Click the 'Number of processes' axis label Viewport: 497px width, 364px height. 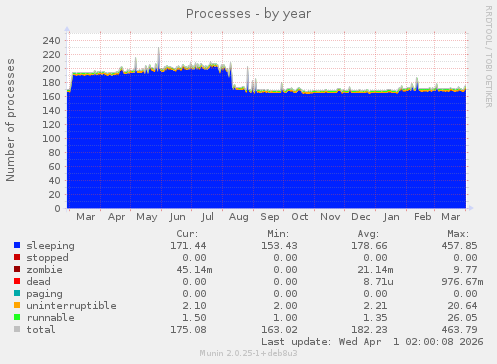(10, 120)
